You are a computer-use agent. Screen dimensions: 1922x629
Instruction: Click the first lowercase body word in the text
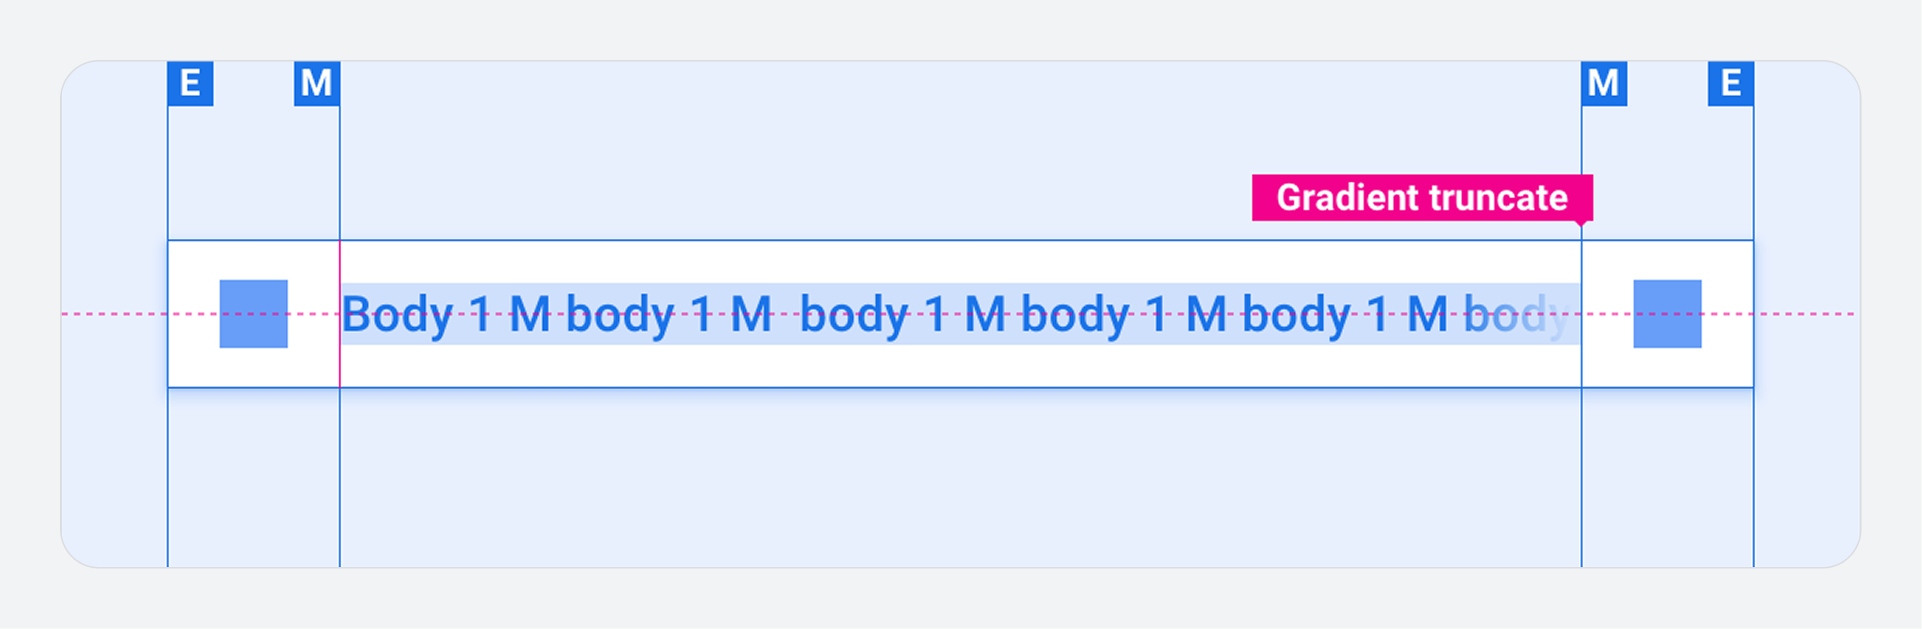(620, 316)
